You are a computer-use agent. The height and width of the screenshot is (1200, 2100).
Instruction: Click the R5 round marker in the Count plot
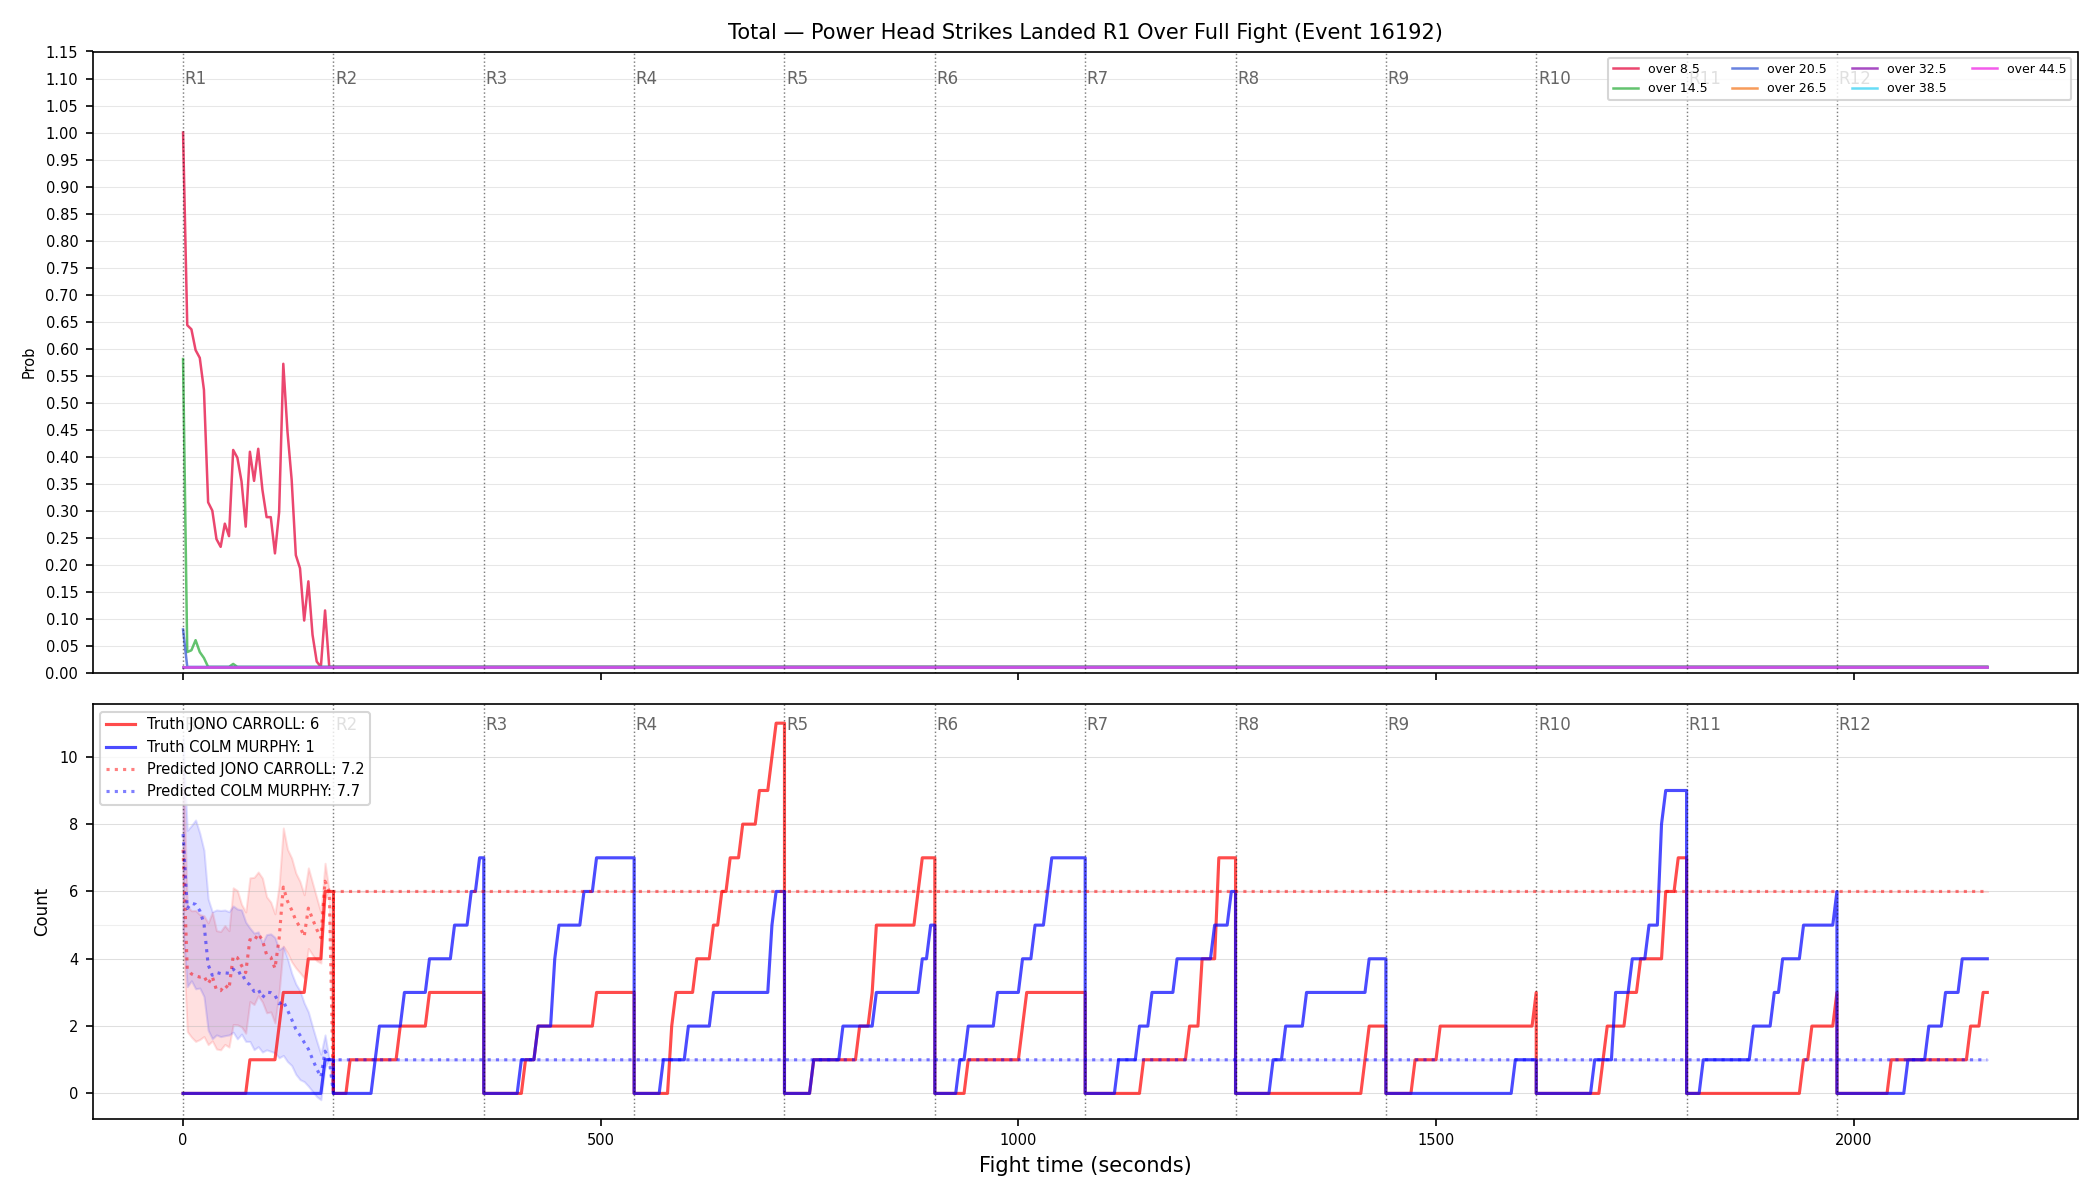tap(797, 724)
